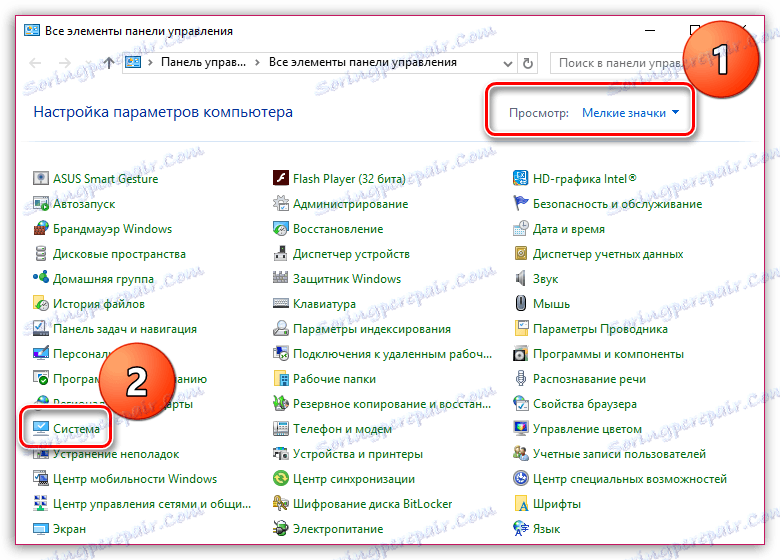Expand the chevron before Все элементы breadcrumb
780x560 pixels.
[257, 63]
